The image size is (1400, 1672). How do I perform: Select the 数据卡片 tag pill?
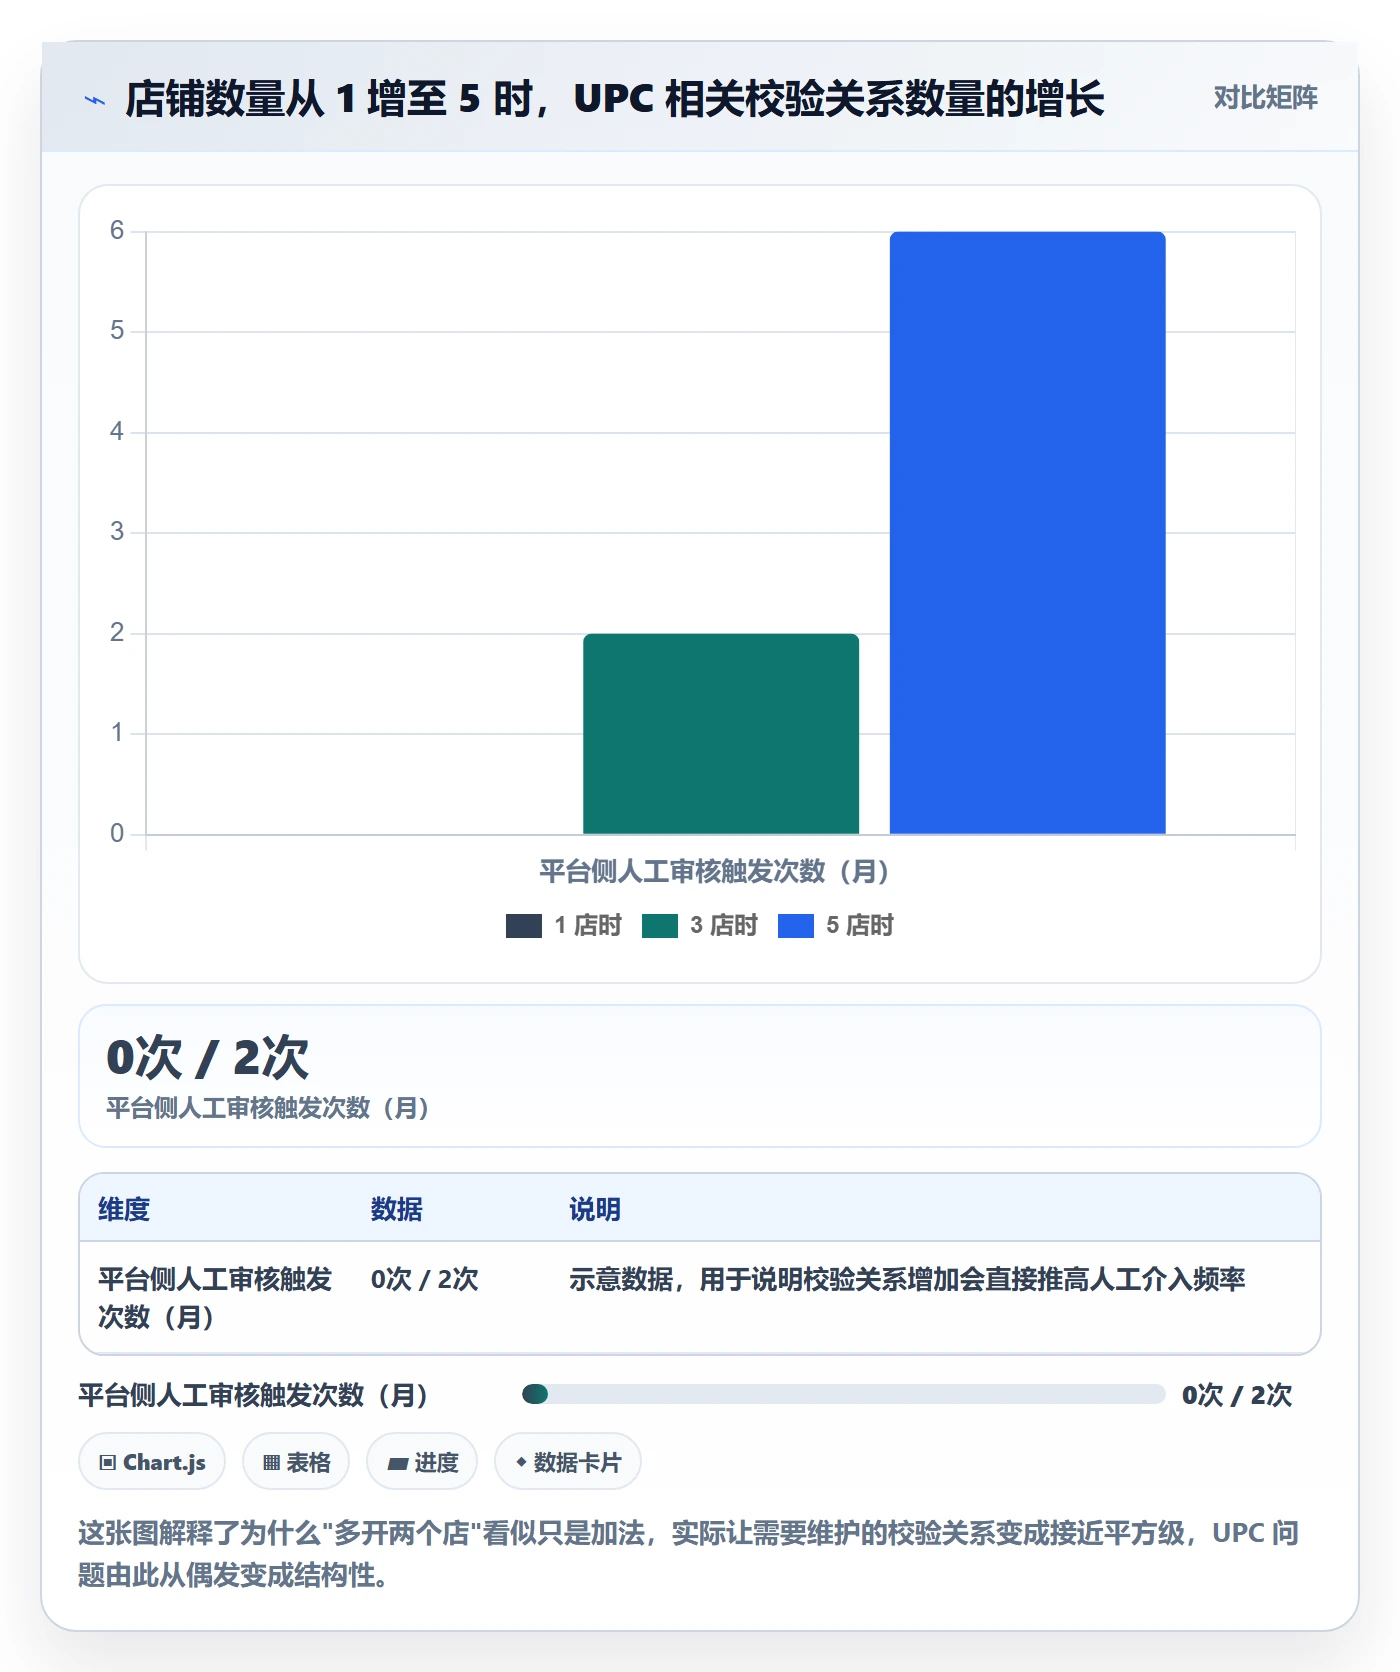point(568,1462)
